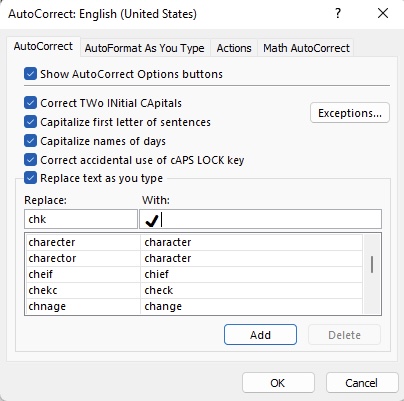This screenshot has height=401, width=404.
Task: Click the help question mark icon
Action: [x=338, y=14]
